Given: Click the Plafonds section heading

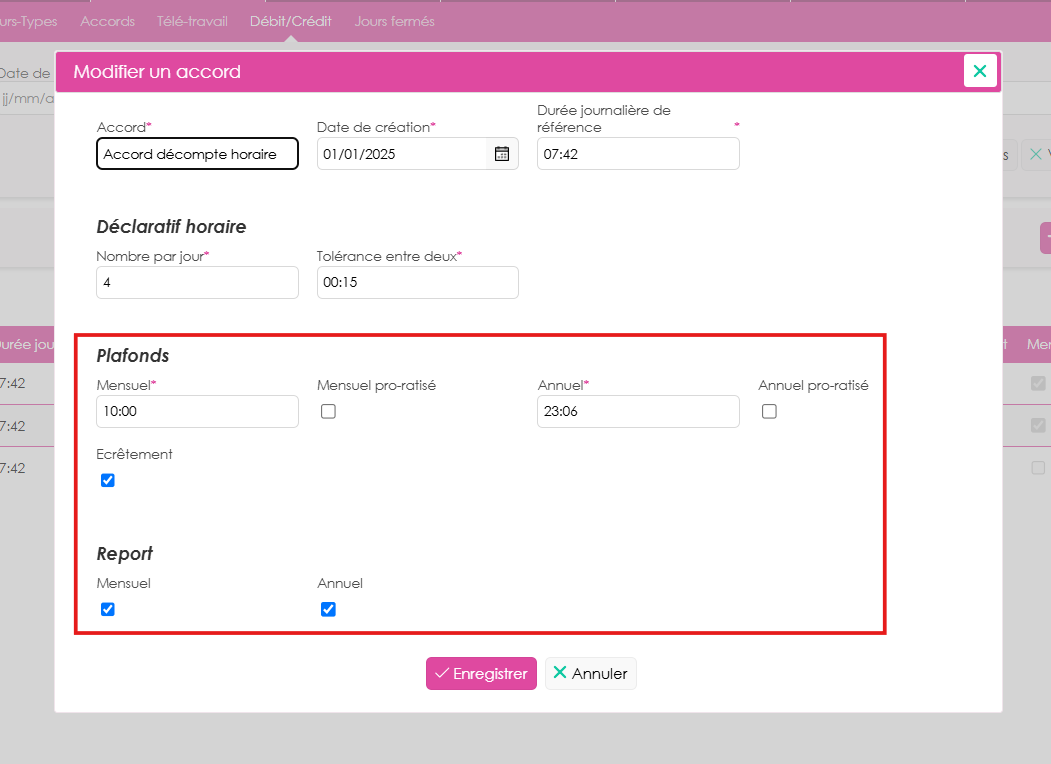Looking at the screenshot, I should [x=133, y=356].
